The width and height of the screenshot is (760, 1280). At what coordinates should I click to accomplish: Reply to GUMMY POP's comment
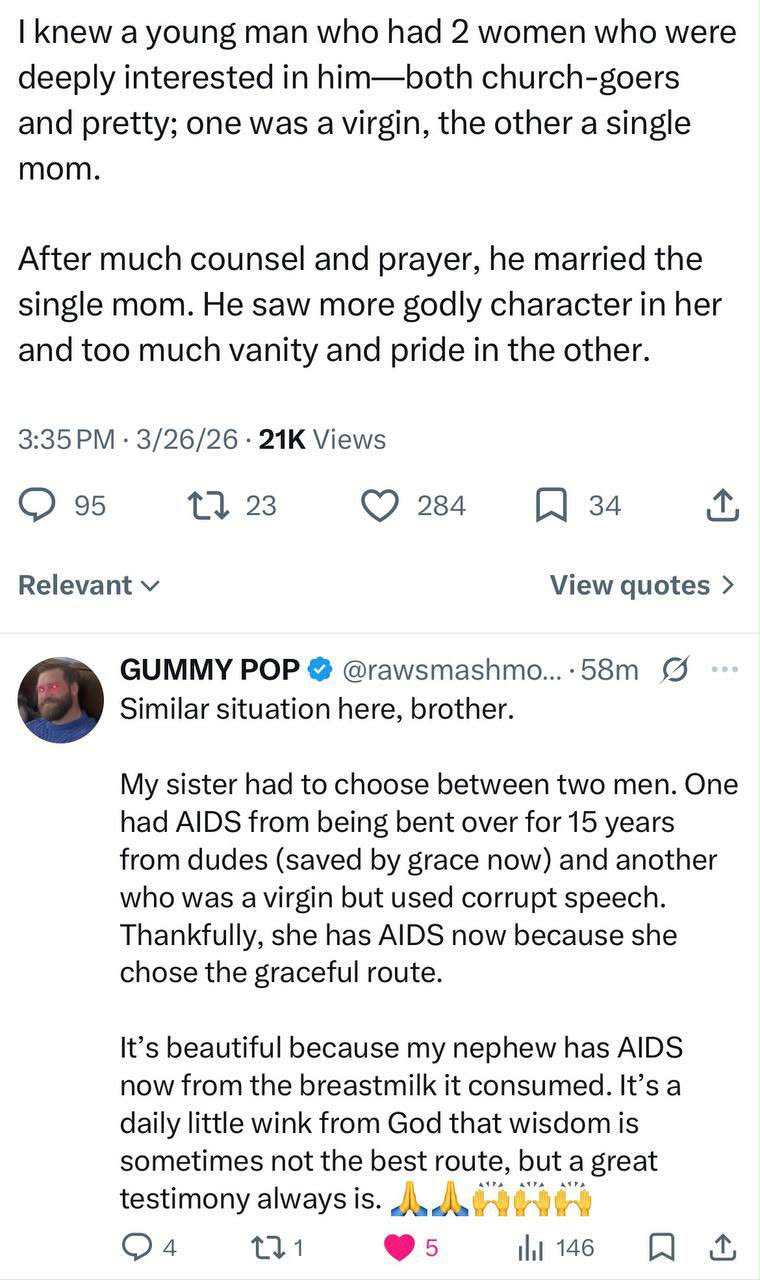[134, 1247]
